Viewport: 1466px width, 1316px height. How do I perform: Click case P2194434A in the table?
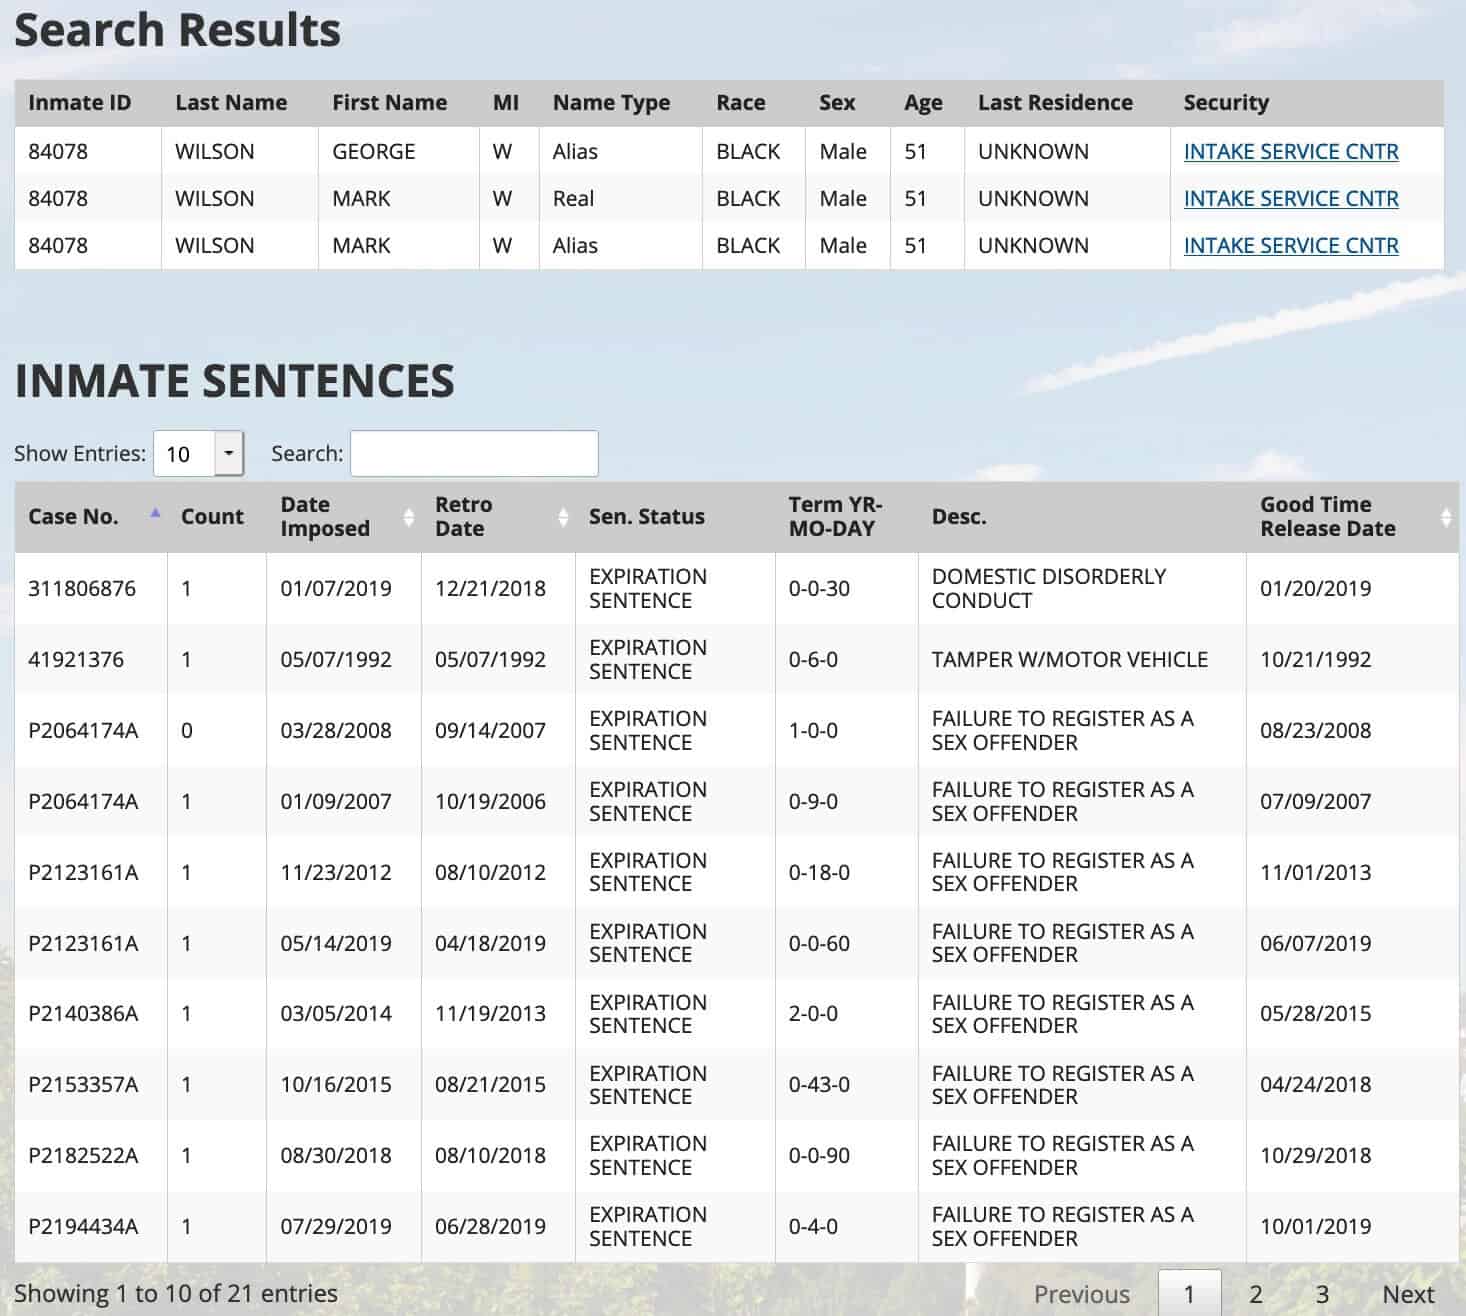point(83,1227)
